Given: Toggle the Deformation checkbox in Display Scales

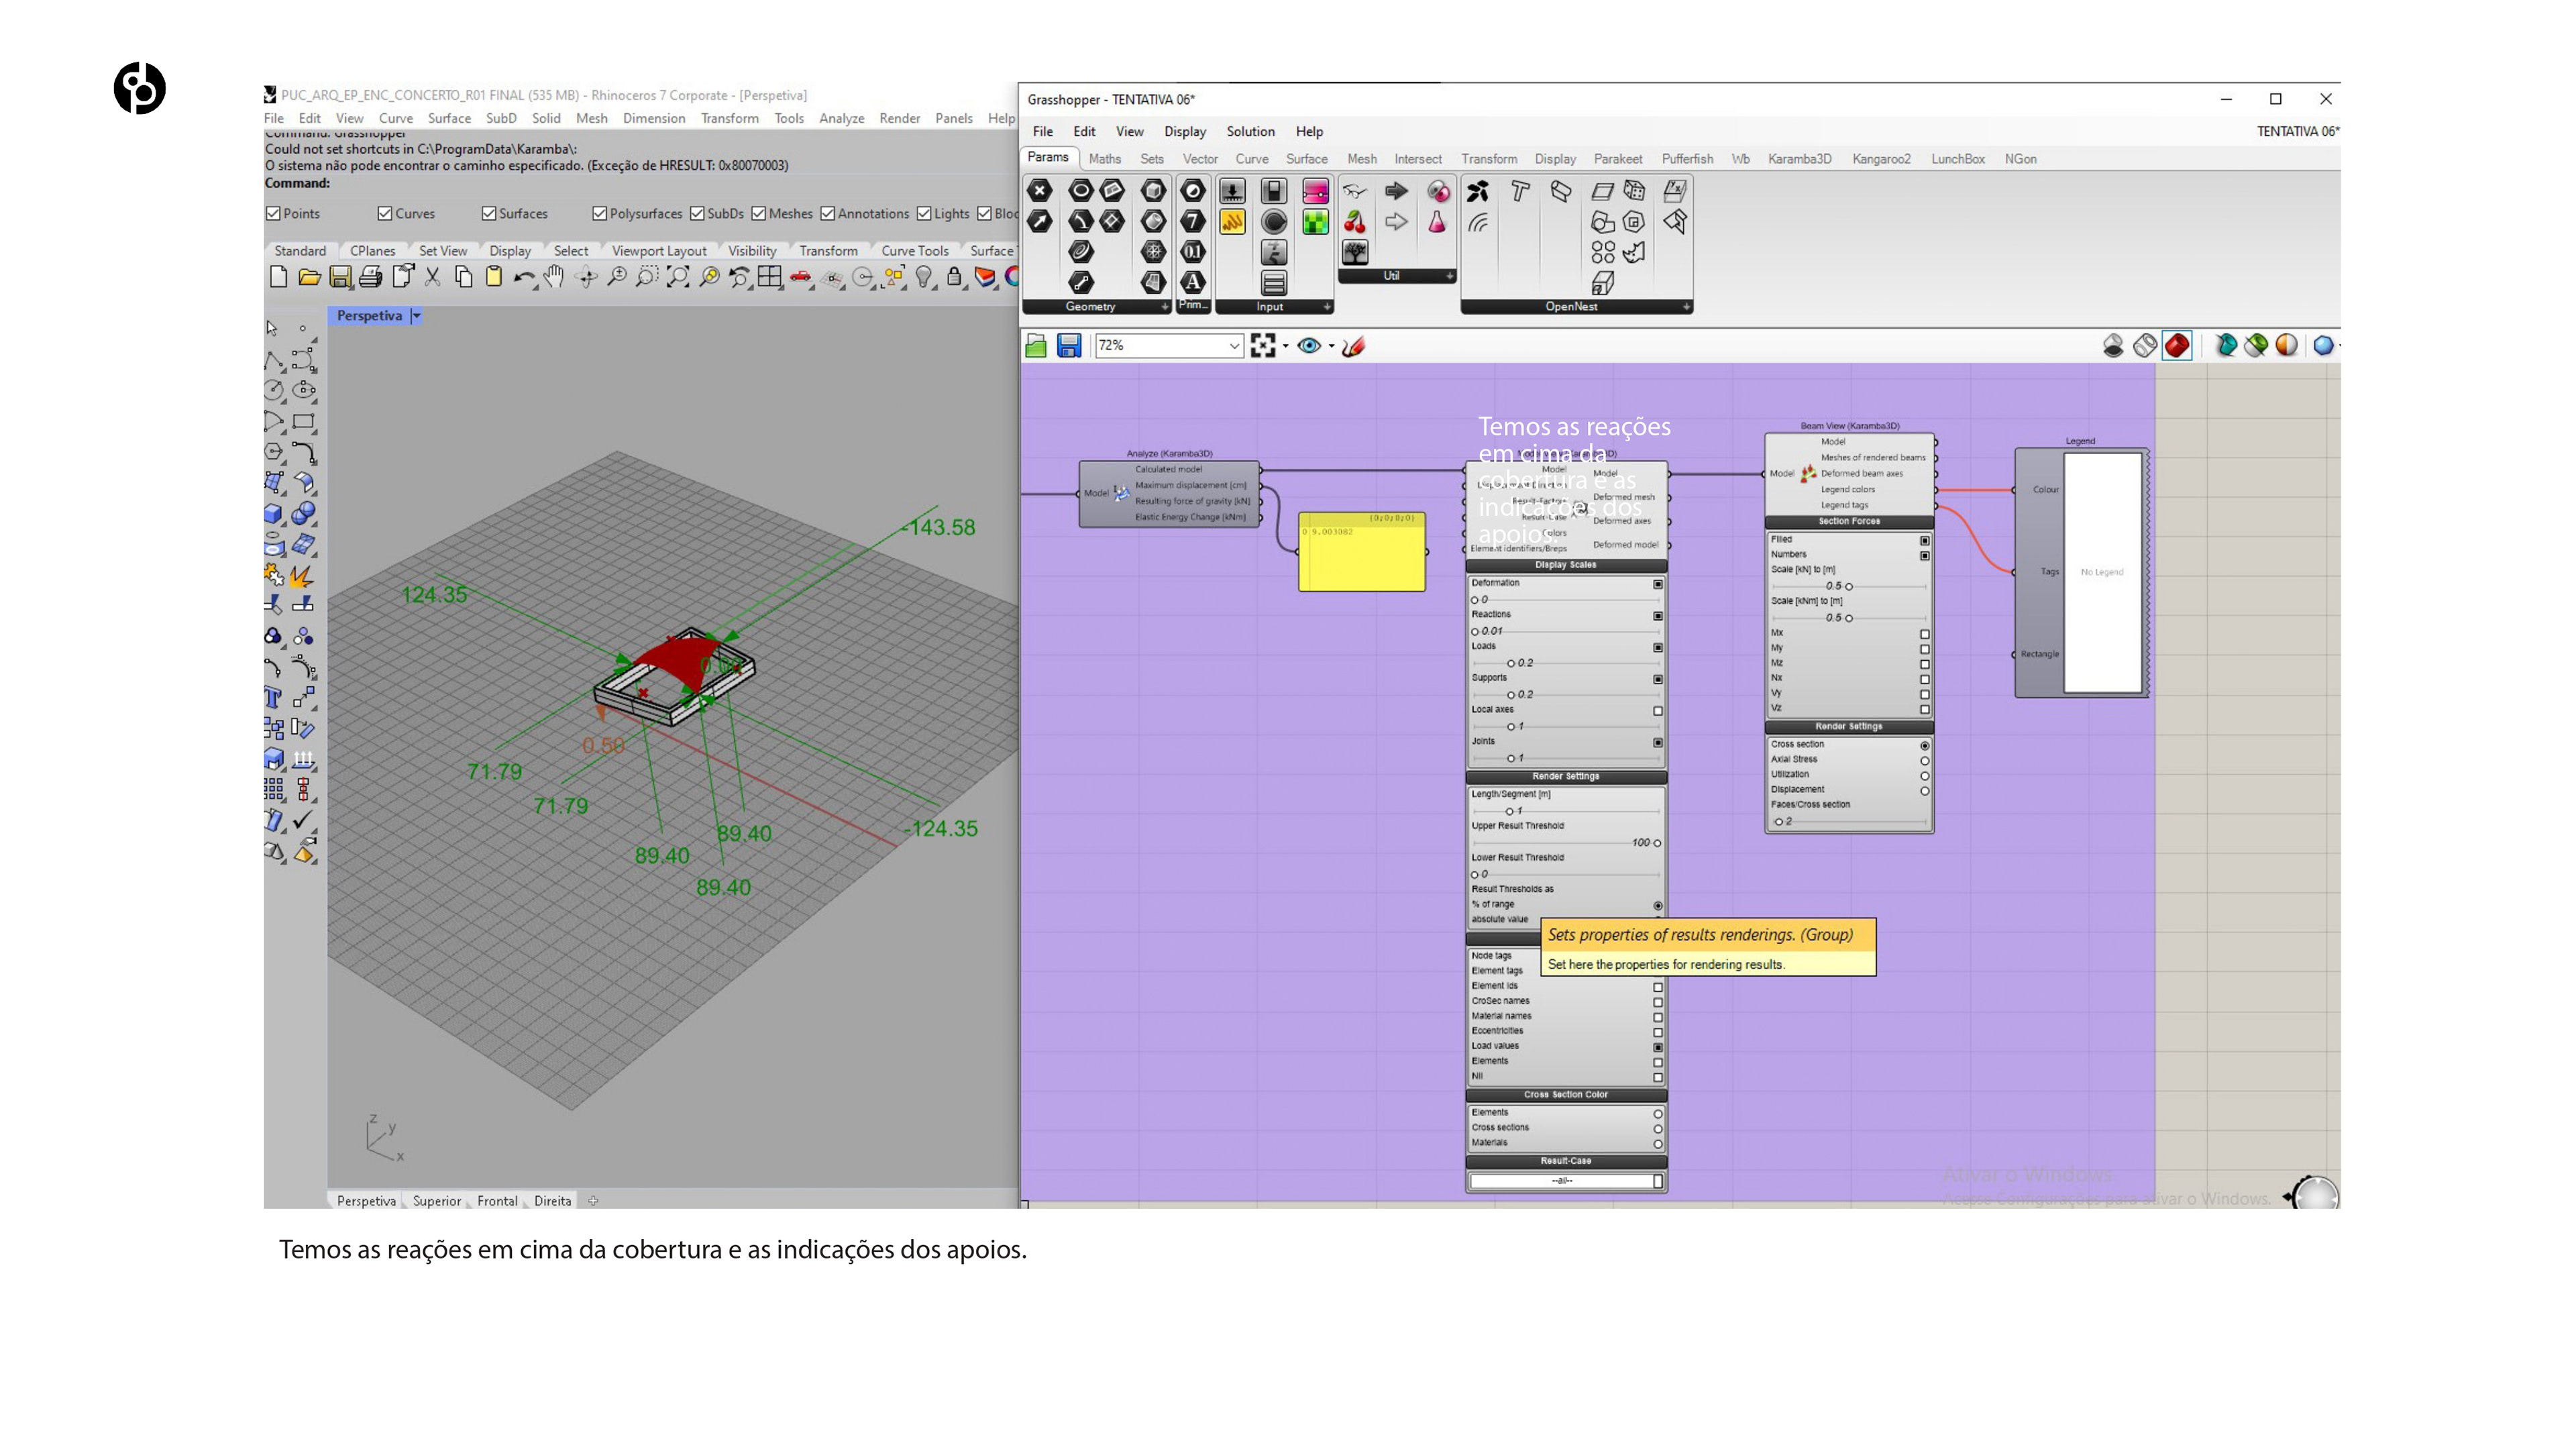Looking at the screenshot, I should pos(1657,584).
